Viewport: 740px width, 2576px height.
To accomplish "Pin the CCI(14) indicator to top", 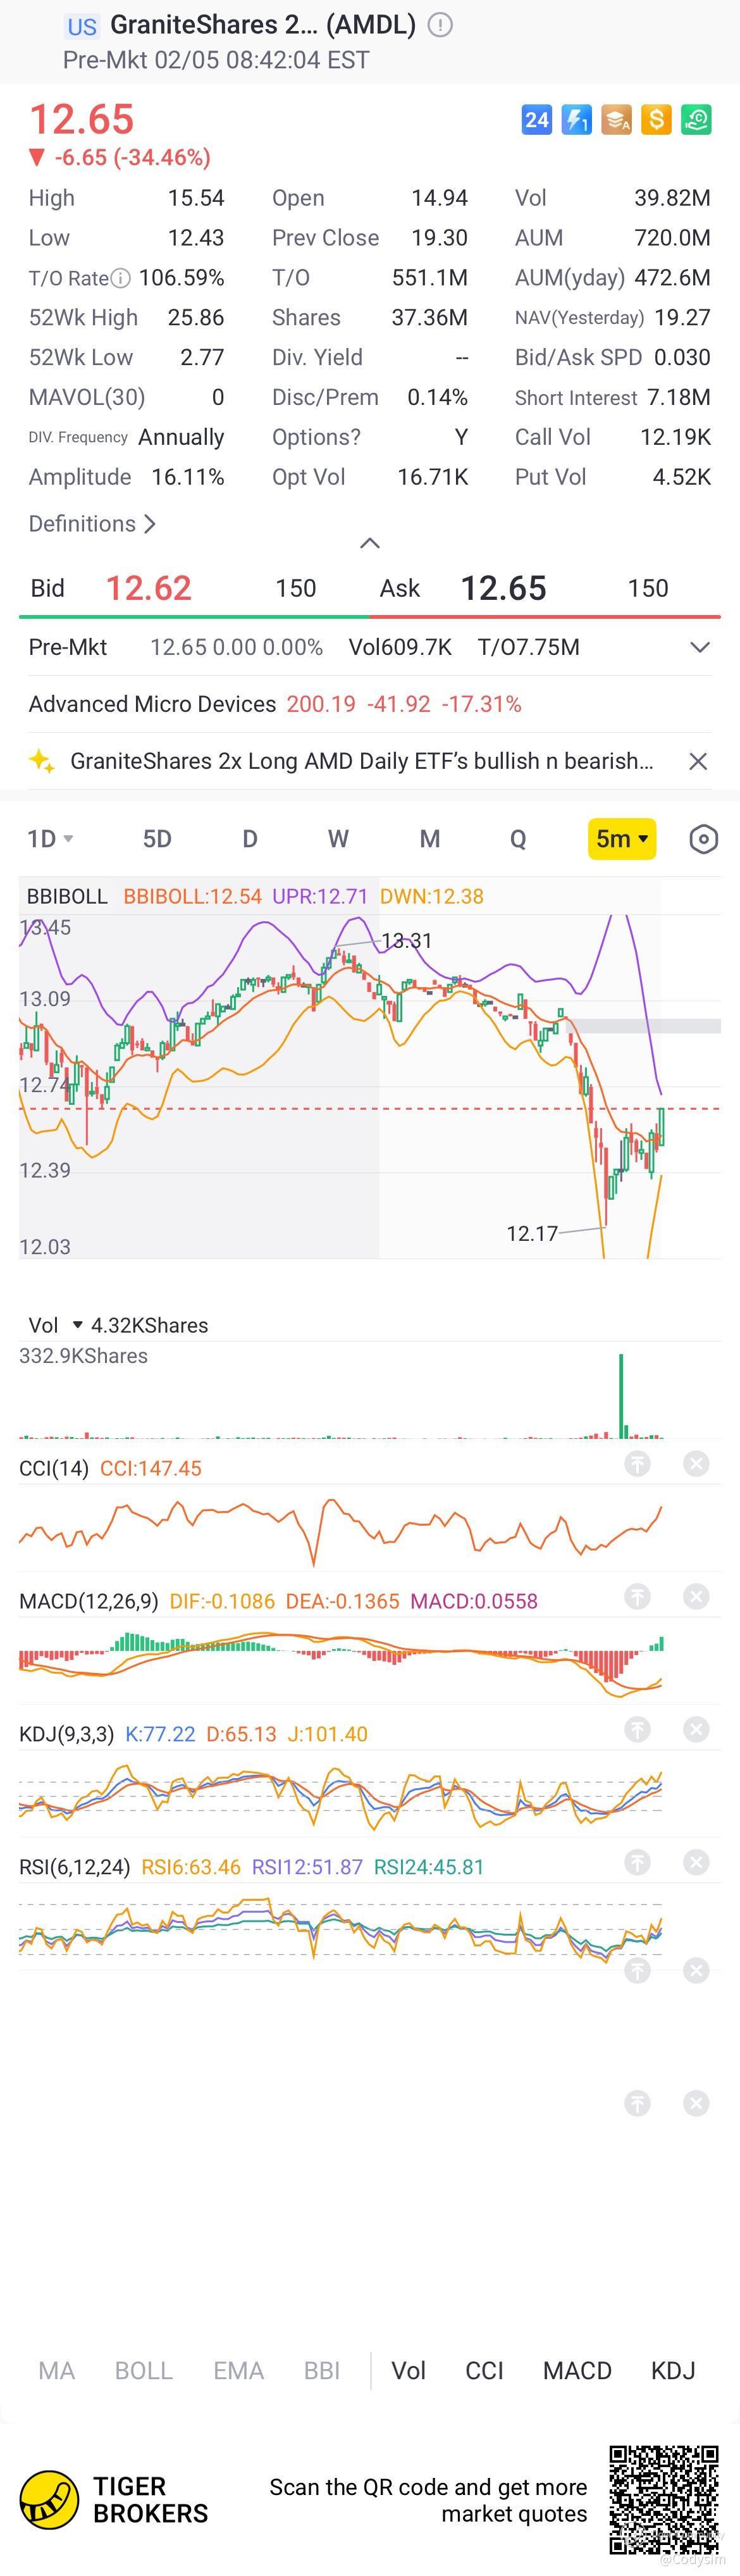I will tap(638, 1464).
